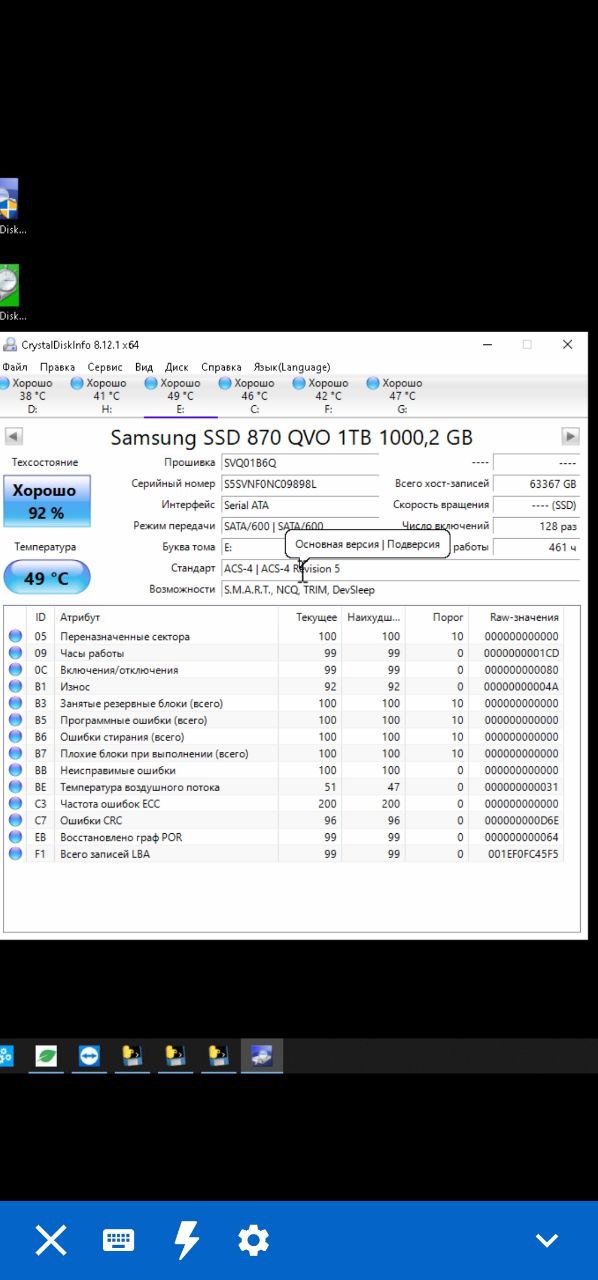Open the green leaf app in taskbar
The image size is (598, 1280).
(46, 1055)
